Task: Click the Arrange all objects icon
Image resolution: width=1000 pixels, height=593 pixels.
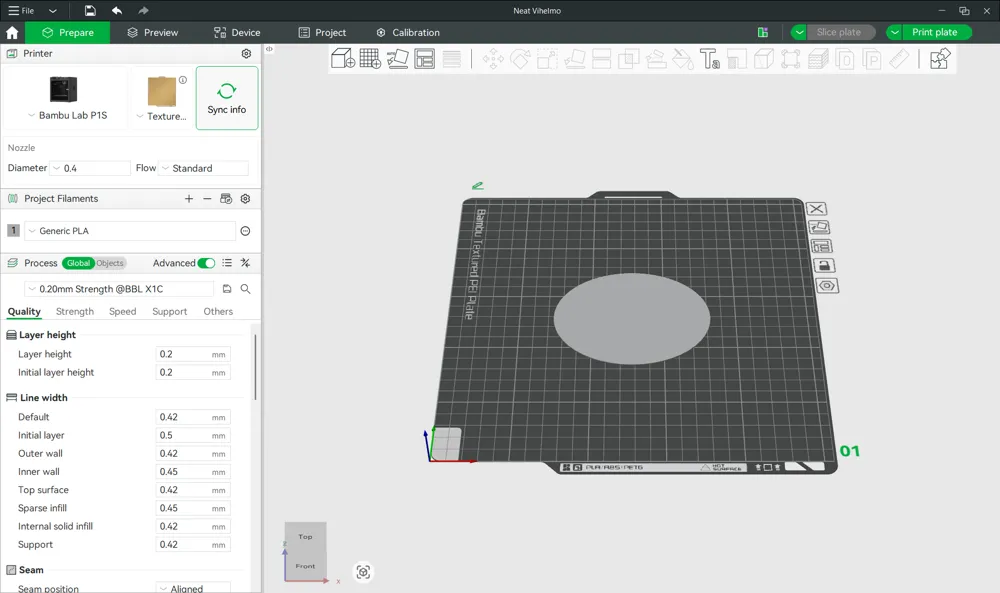Action: (x=424, y=59)
